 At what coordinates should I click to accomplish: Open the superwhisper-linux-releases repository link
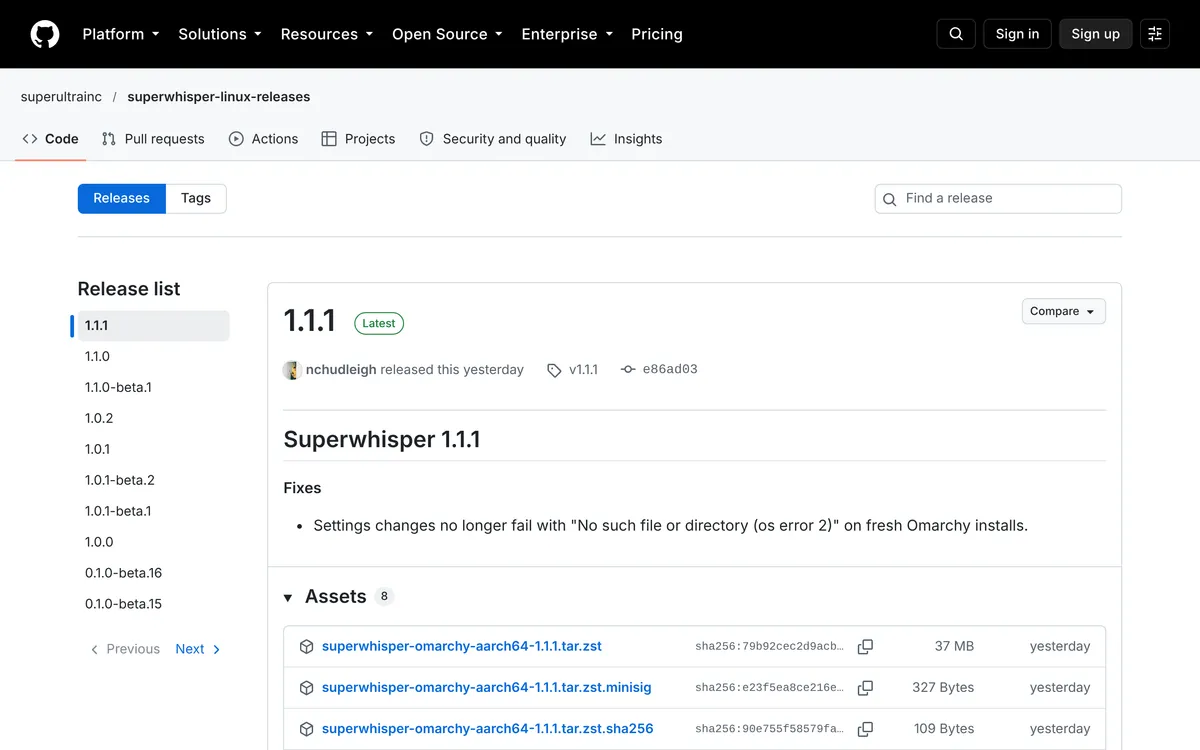pyautogui.click(x=219, y=97)
